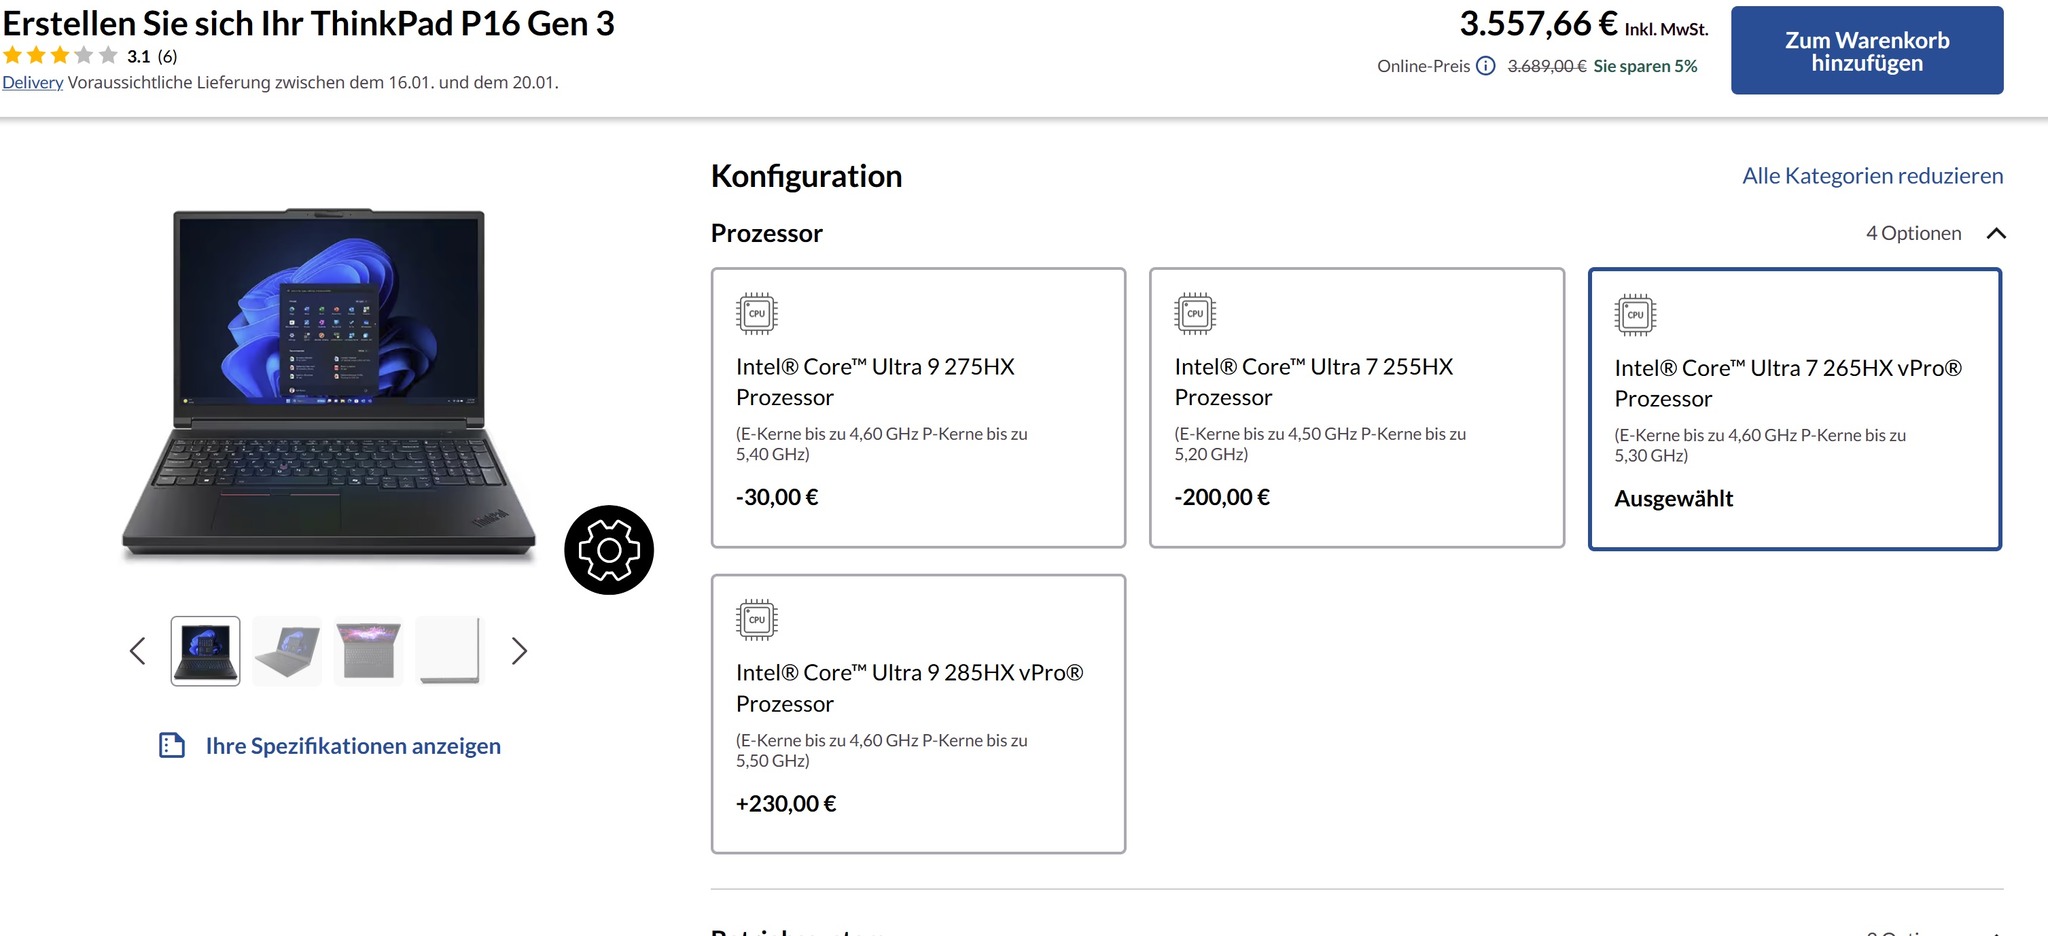Open Ihre Spezifikationen anzeigen link
The width and height of the screenshot is (2048, 936).
(353, 746)
